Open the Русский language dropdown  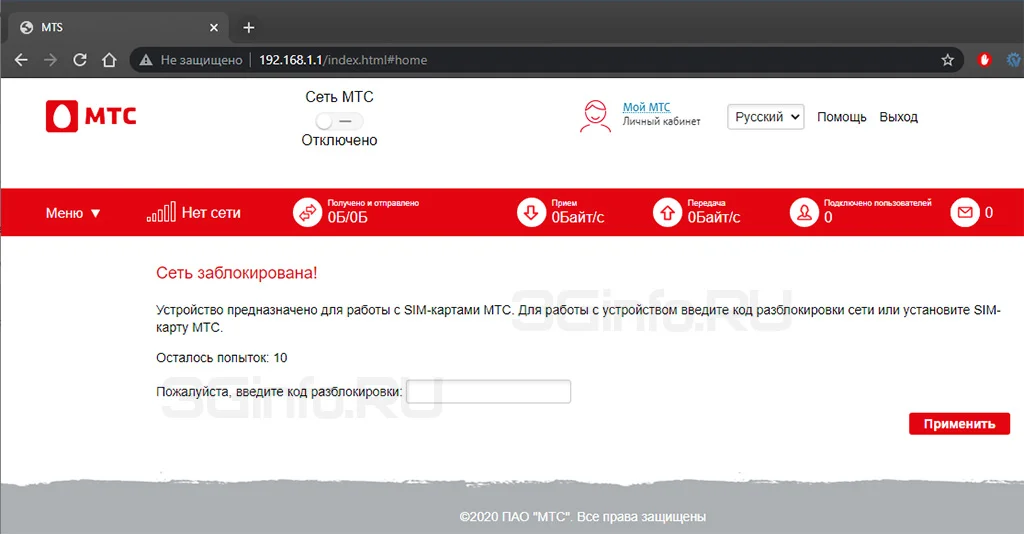765,117
